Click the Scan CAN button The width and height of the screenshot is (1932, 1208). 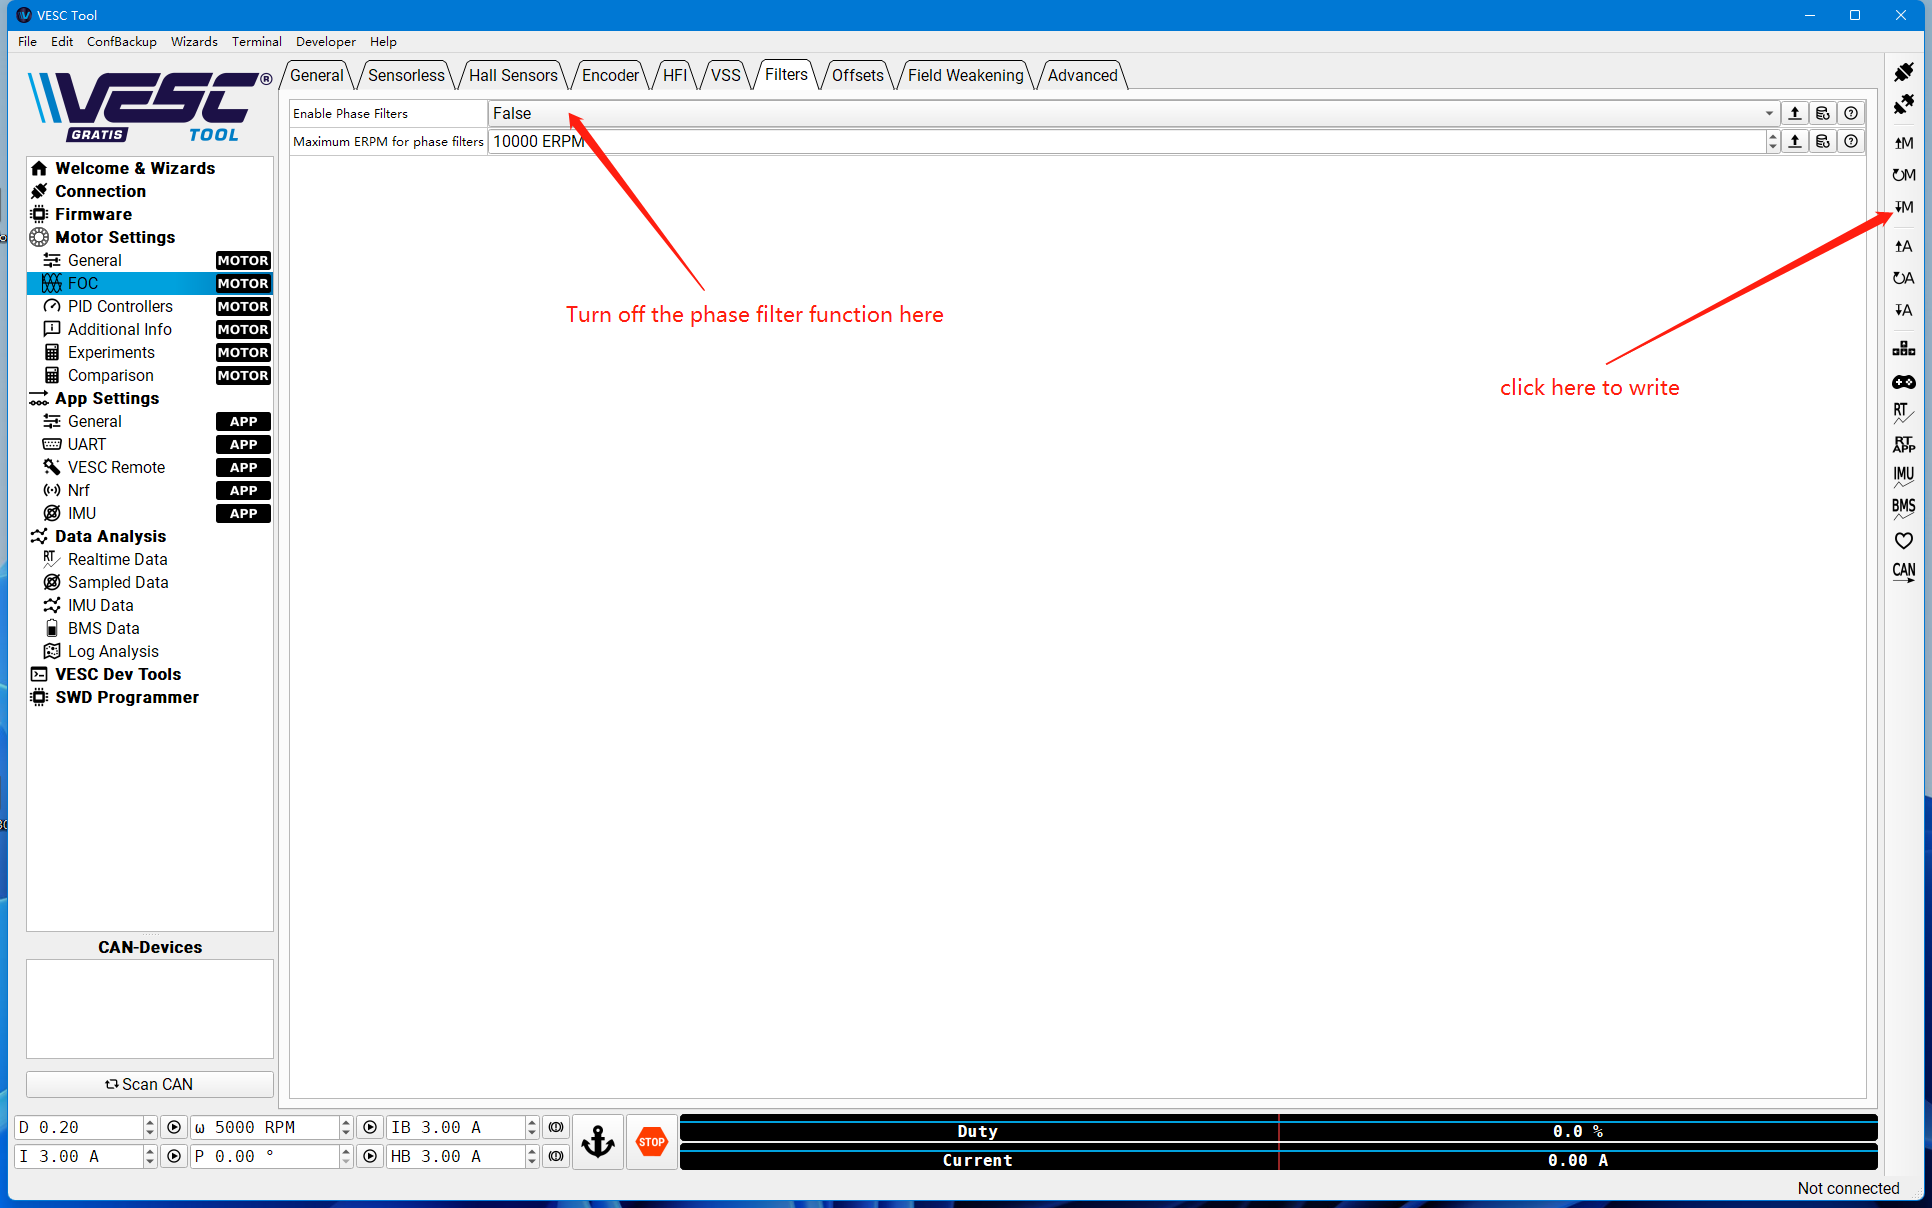150,1084
